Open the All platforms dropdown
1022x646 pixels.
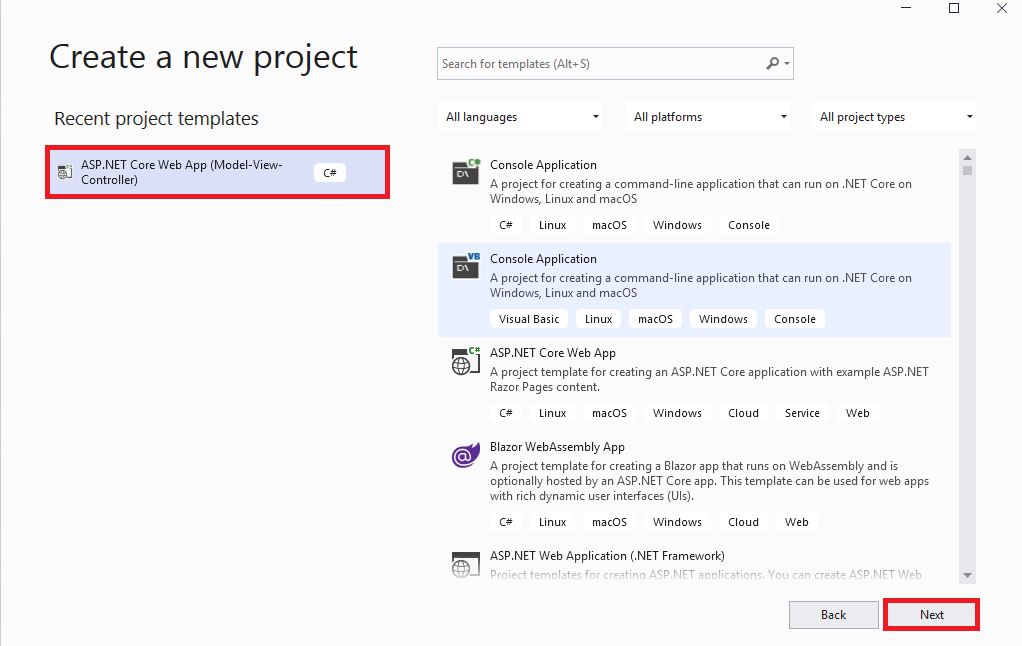[x=707, y=116]
